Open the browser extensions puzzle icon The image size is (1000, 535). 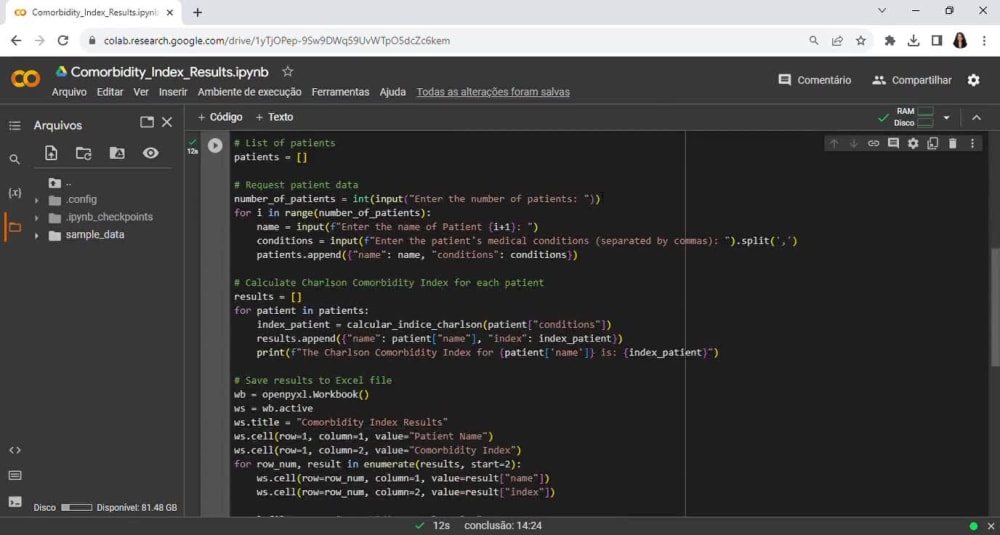pyautogui.click(x=890, y=40)
